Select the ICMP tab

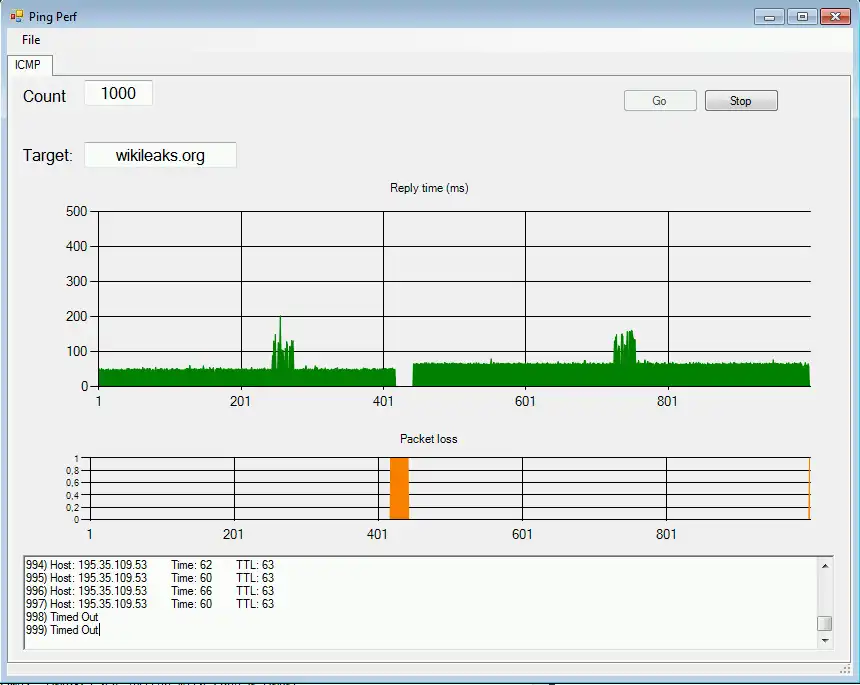click(x=29, y=65)
